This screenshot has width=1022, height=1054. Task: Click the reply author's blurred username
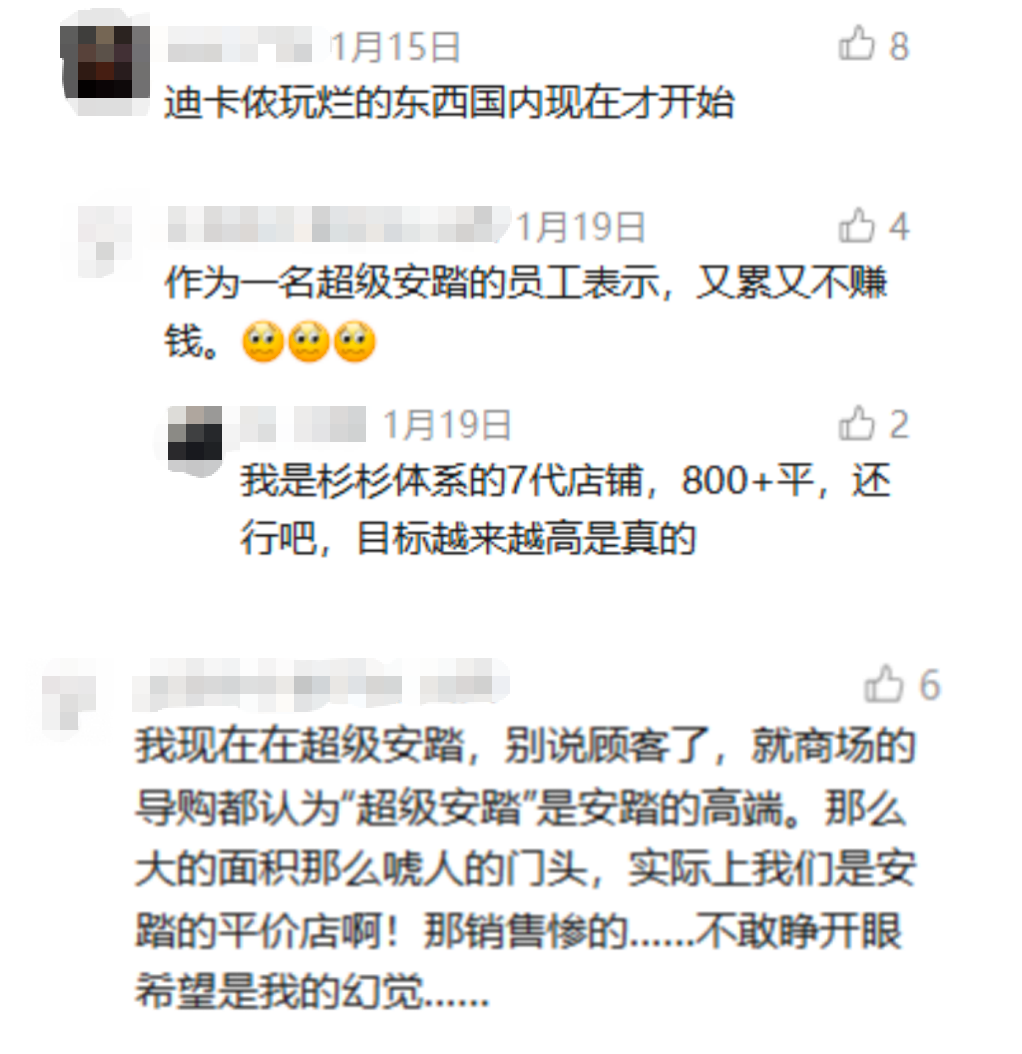coord(301,424)
